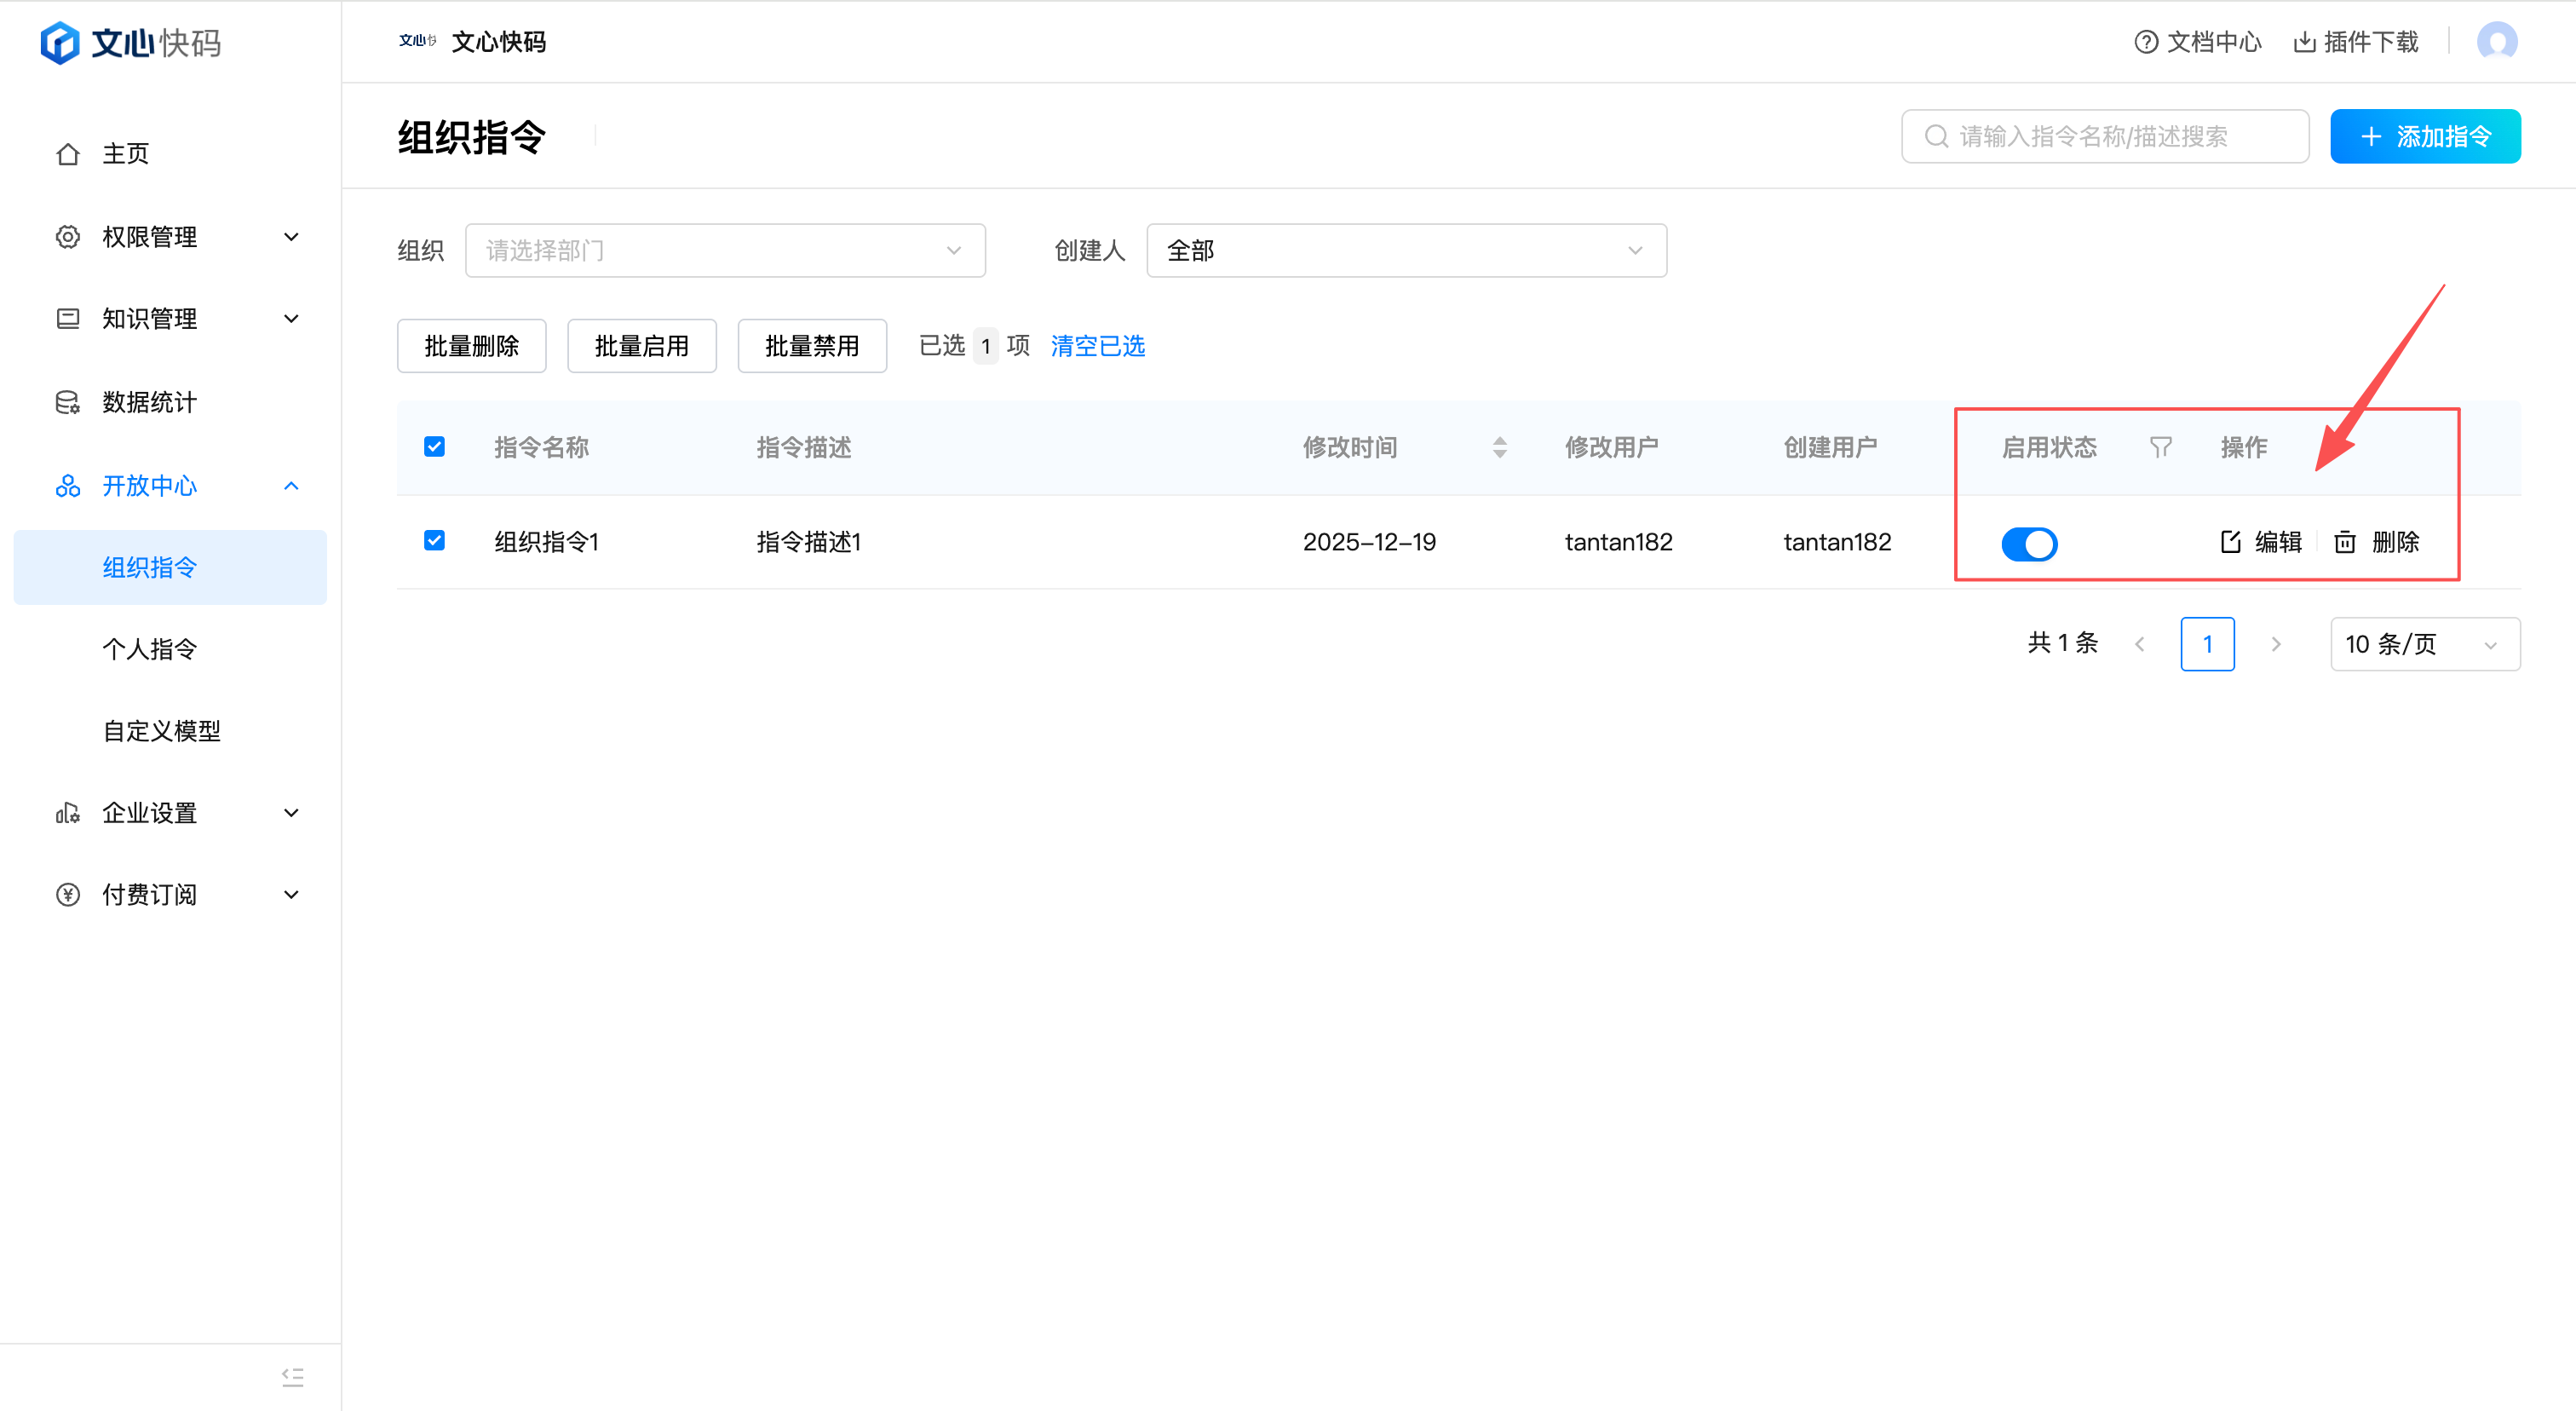The image size is (2576, 1411).
Task: Click the 清空已选 link
Action: [x=1097, y=346]
